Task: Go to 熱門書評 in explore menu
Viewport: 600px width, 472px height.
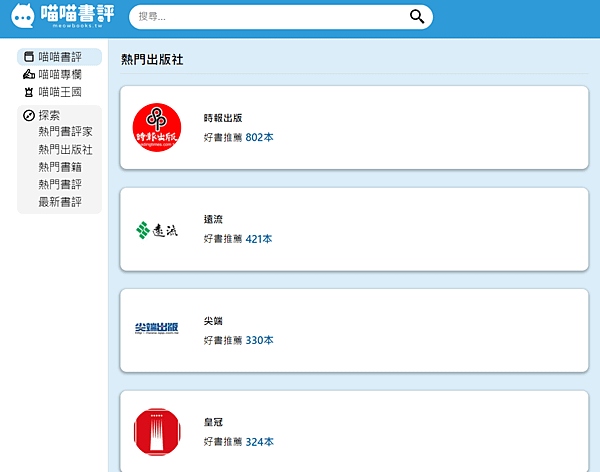Action: coord(60,185)
